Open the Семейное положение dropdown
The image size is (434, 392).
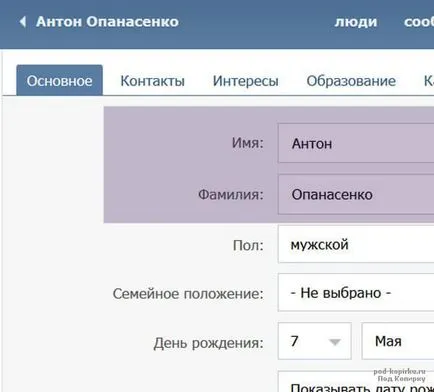(x=356, y=293)
